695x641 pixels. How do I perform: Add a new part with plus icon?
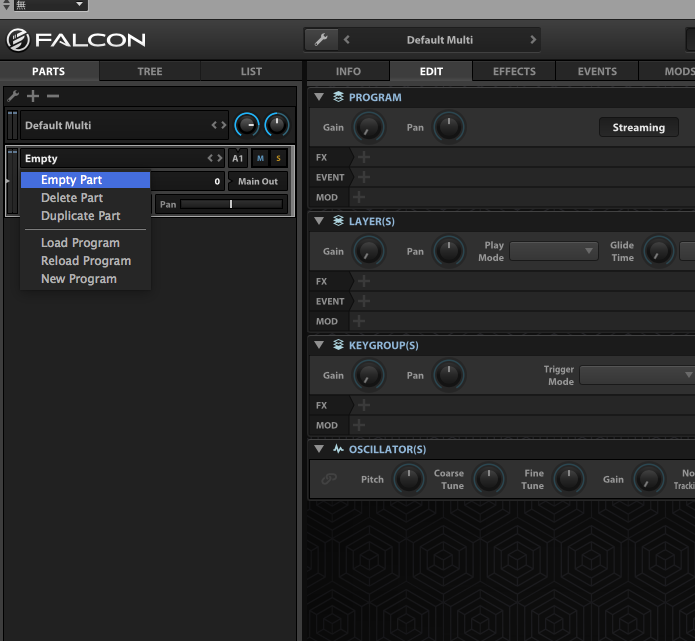pyautogui.click(x=33, y=96)
